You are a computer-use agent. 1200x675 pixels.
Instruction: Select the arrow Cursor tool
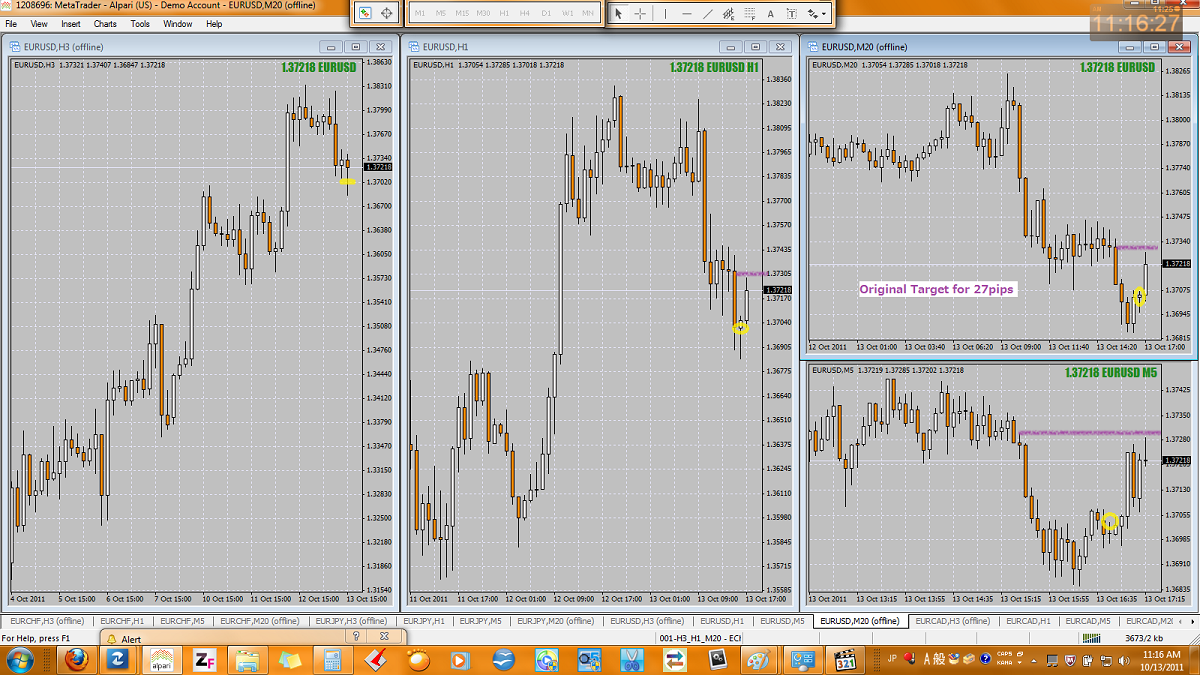click(x=618, y=14)
